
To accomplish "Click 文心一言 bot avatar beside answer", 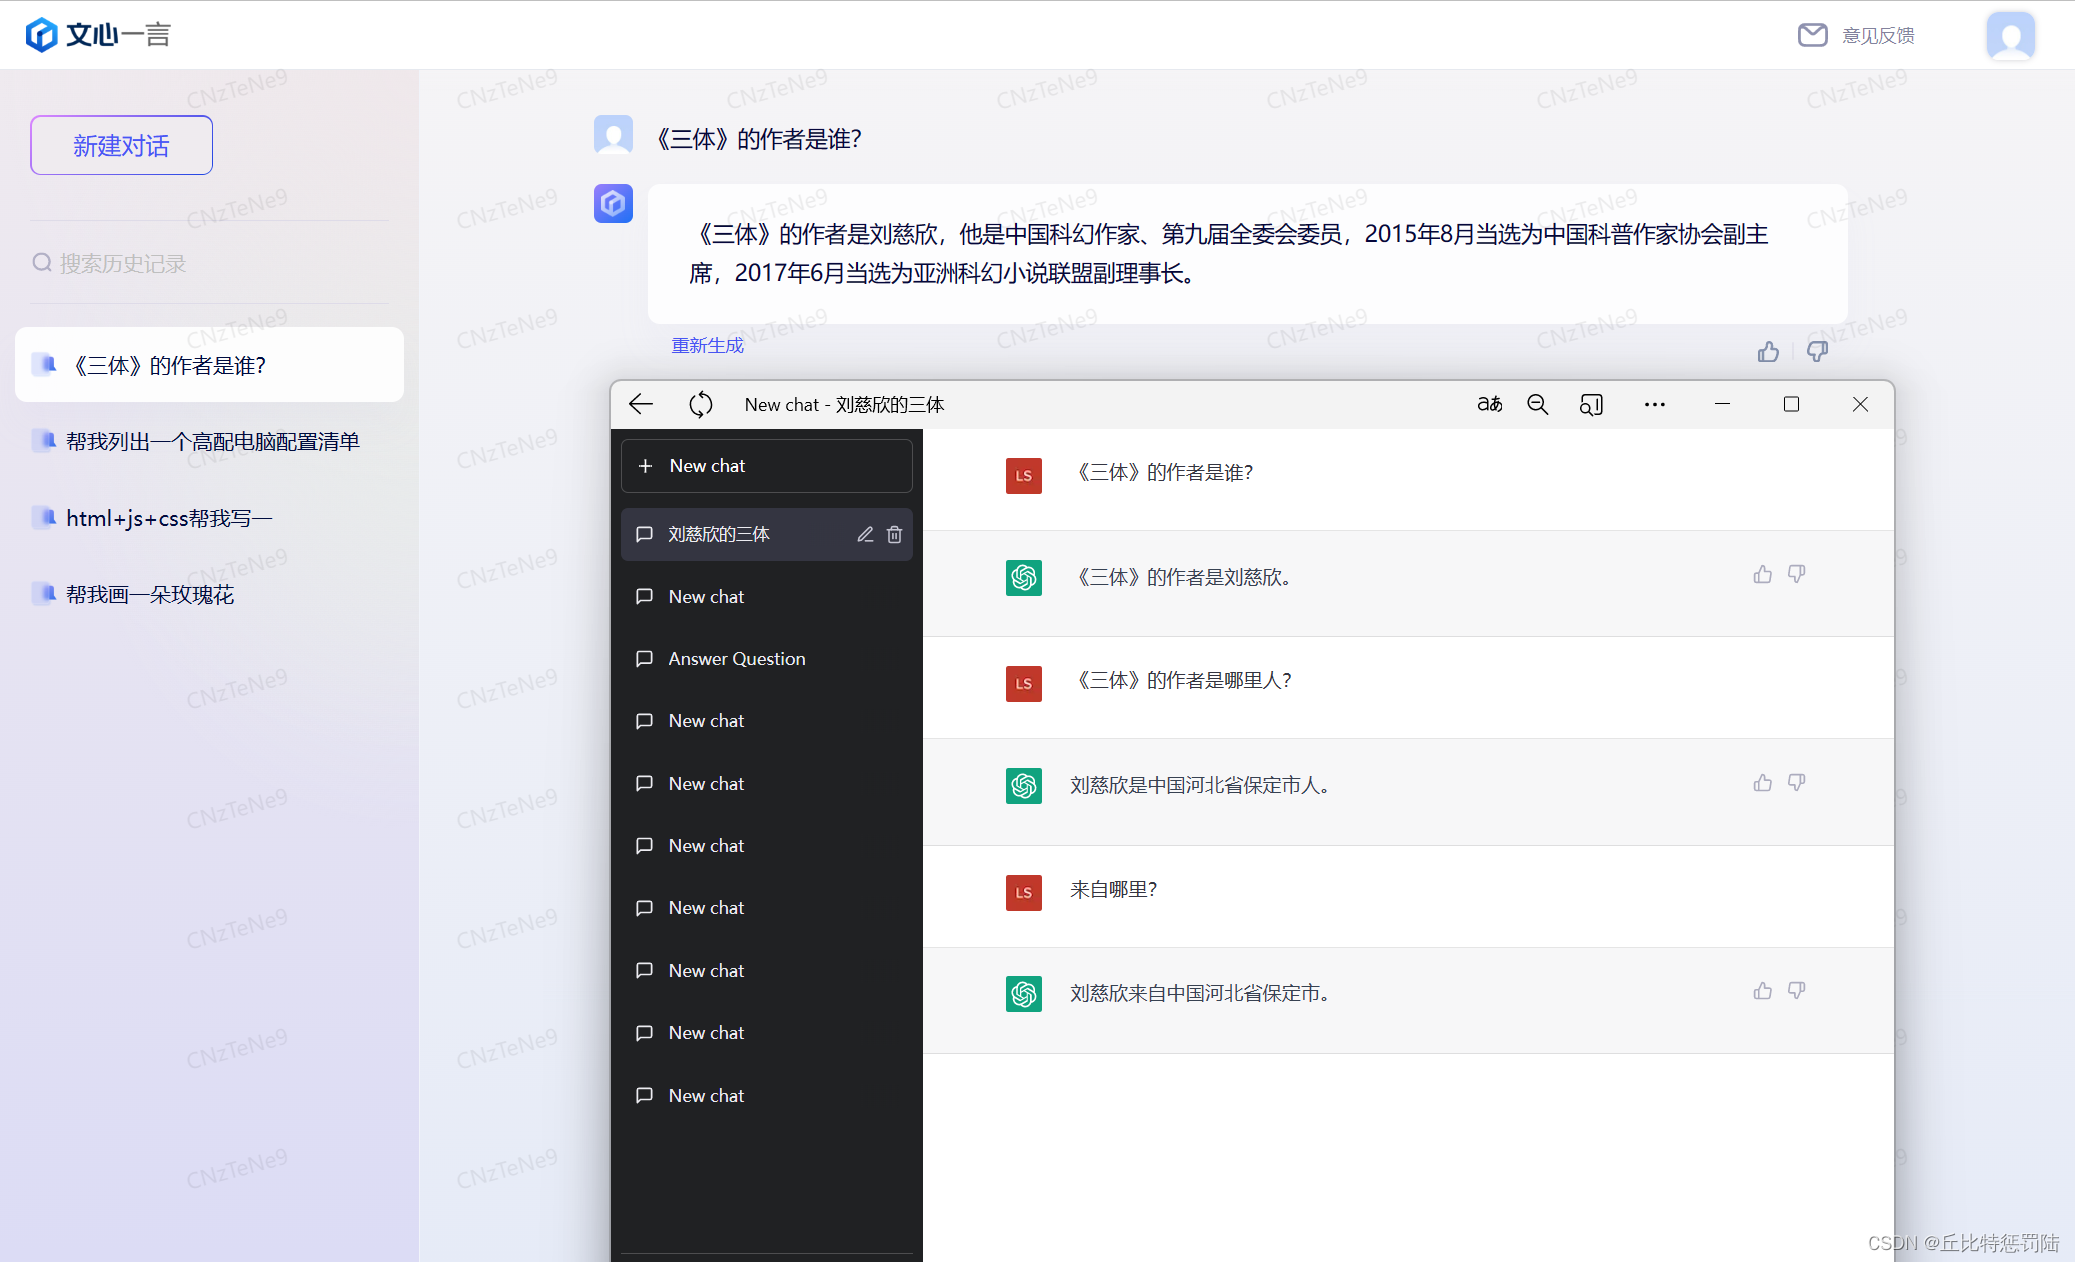I will [613, 203].
